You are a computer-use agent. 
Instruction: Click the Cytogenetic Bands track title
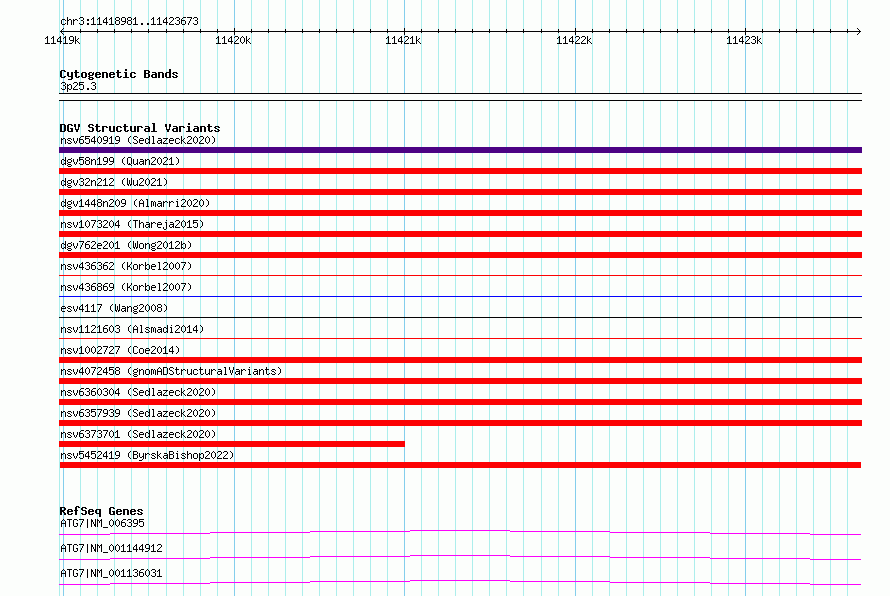119,74
